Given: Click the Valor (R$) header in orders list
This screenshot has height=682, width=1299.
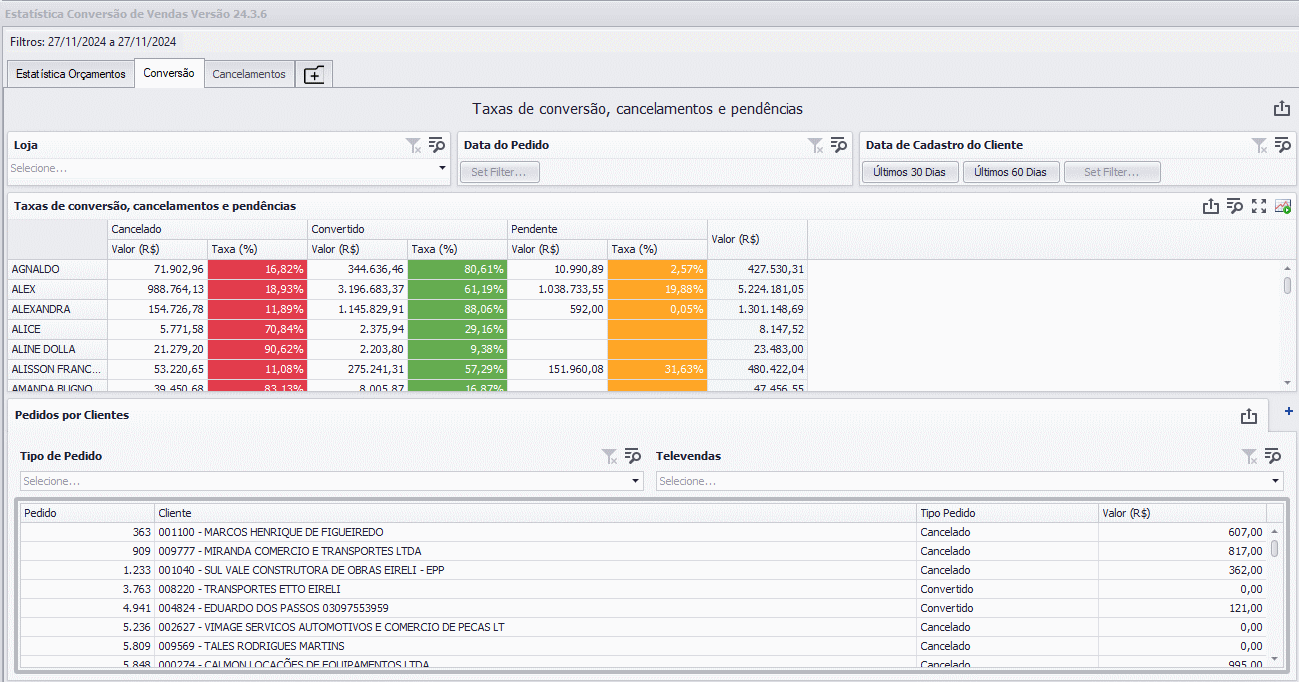Looking at the screenshot, I should pos(1182,513).
